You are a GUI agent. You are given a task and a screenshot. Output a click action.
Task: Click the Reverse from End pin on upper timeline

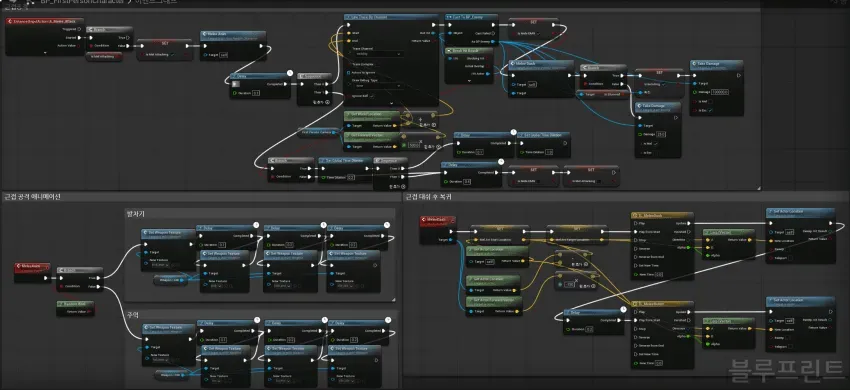tap(635, 257)
